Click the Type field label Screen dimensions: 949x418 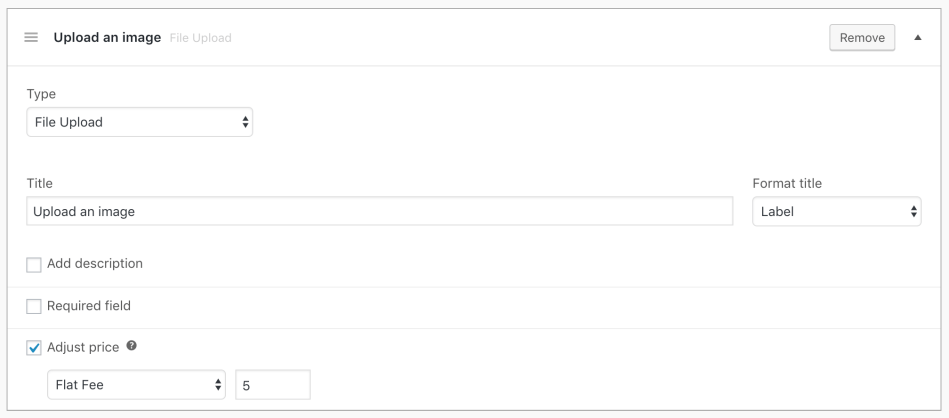pos(40,93)
